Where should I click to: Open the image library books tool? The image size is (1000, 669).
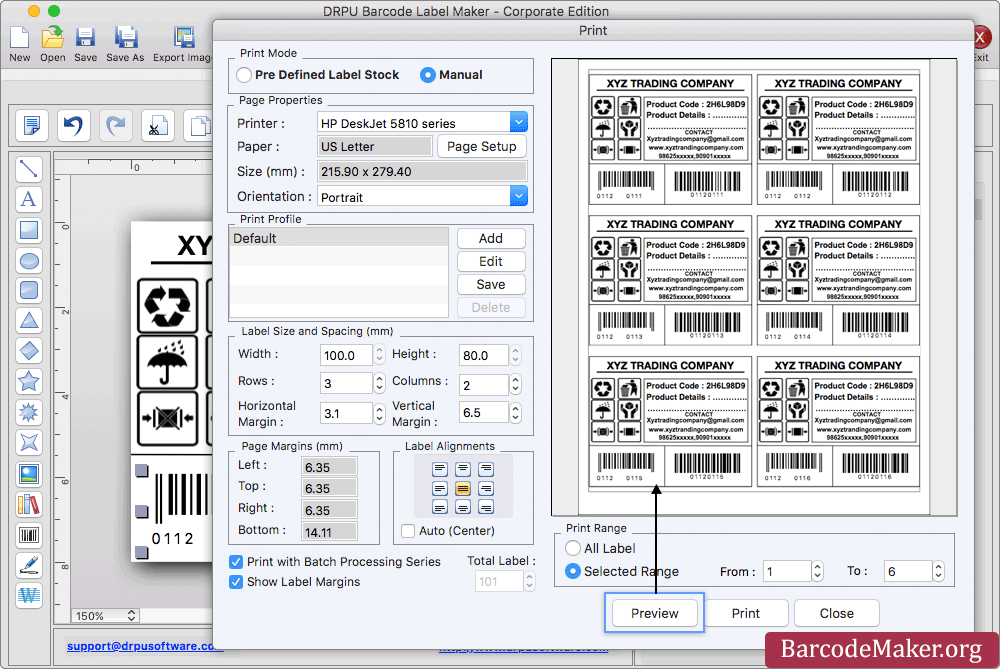[x=29, y=504]
